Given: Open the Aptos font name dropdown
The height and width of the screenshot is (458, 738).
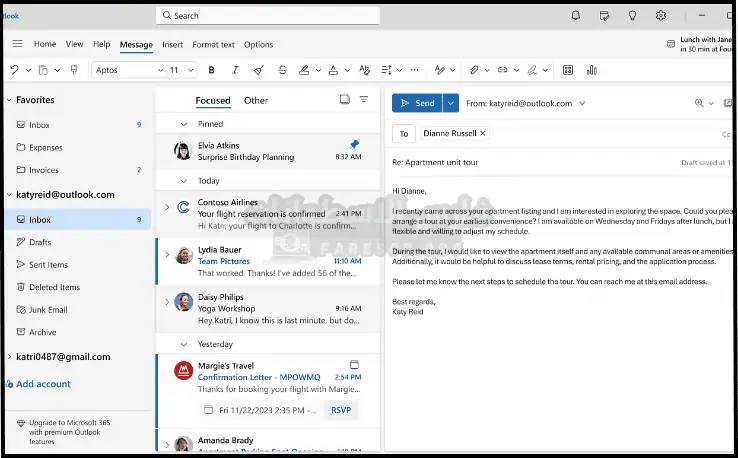Looking at the screenshot, I should click(127, 70).
